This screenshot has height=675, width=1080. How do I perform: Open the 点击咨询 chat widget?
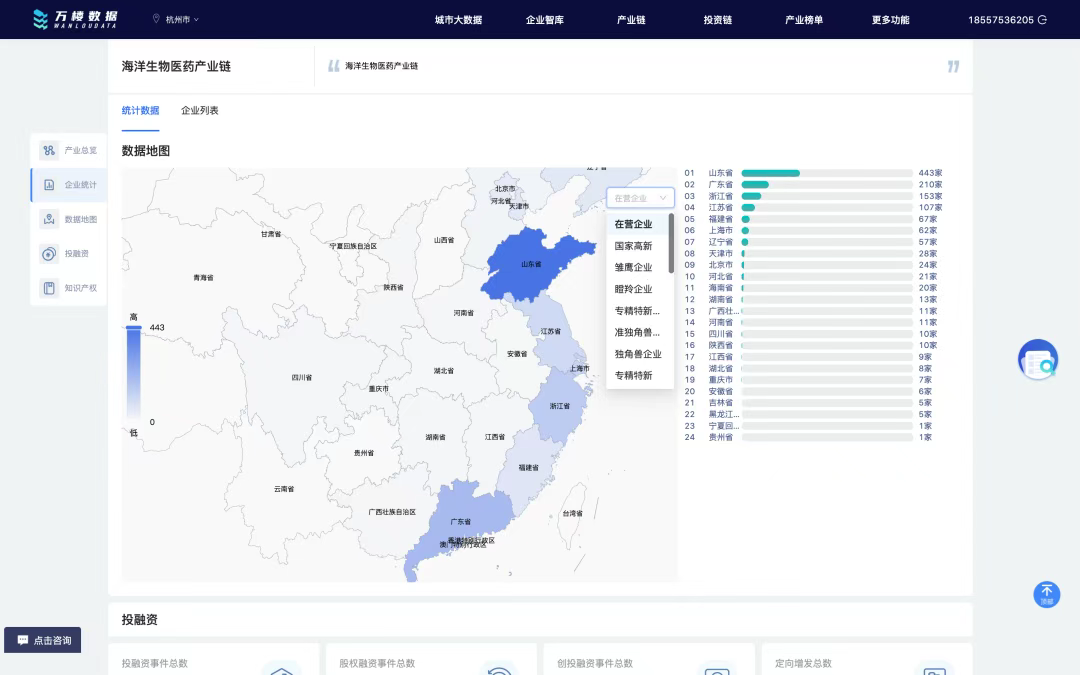click(x=43, y=640)
